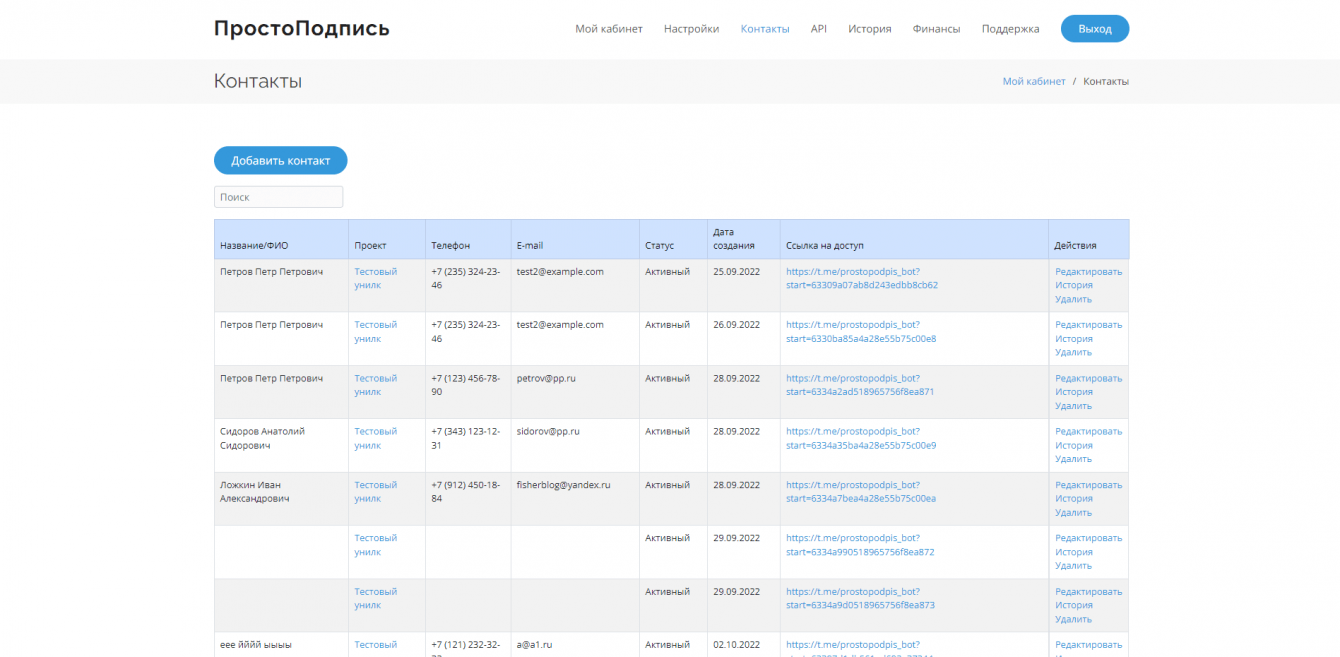This screenshot has height=657, width=1340.
Task: Open Мой кабинет in the top menu
Action: coord(609,29)
